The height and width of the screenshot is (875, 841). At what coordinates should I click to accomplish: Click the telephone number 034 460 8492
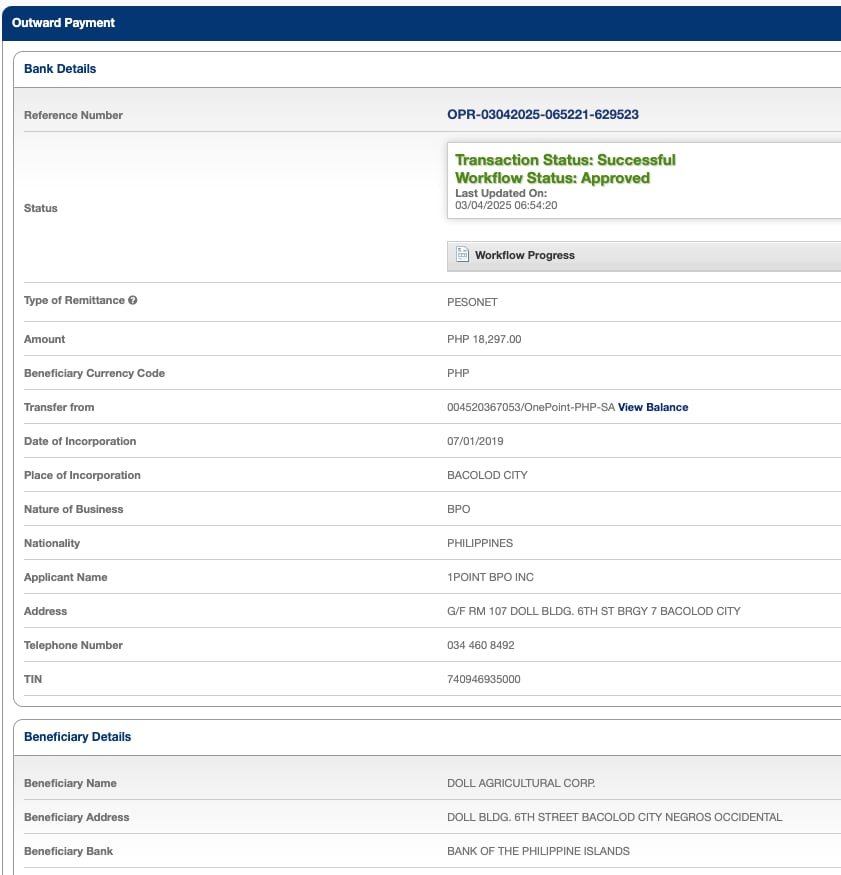[x=480, y=645]
